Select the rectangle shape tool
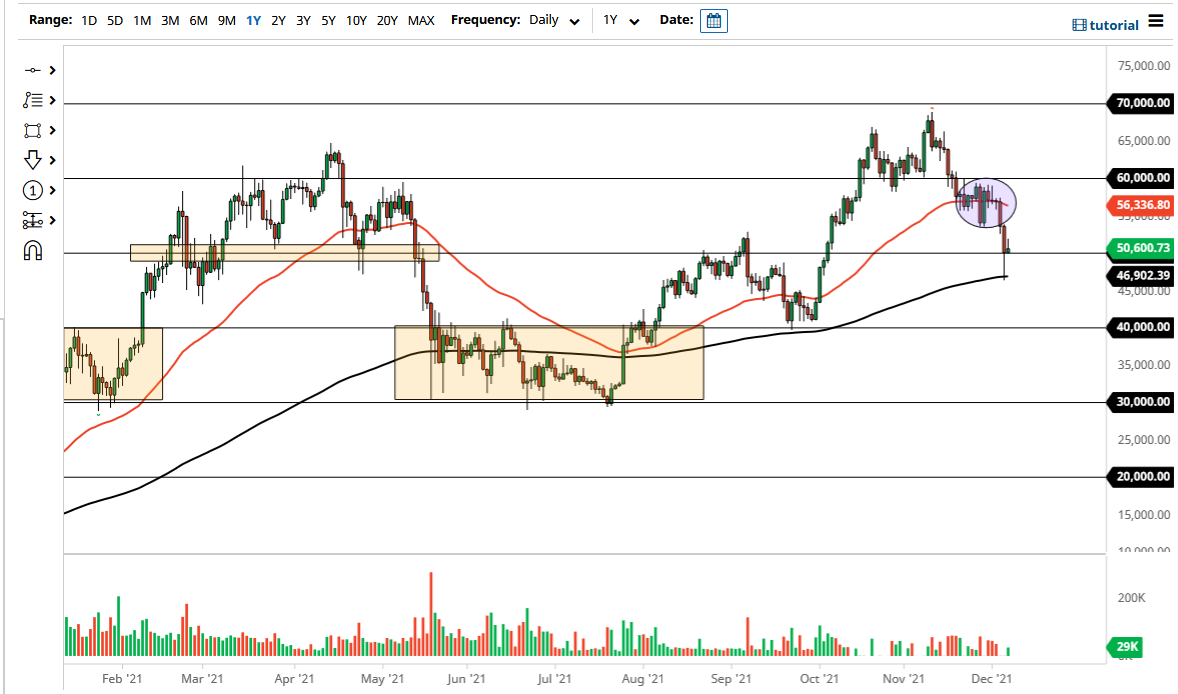 coord(33,130)
